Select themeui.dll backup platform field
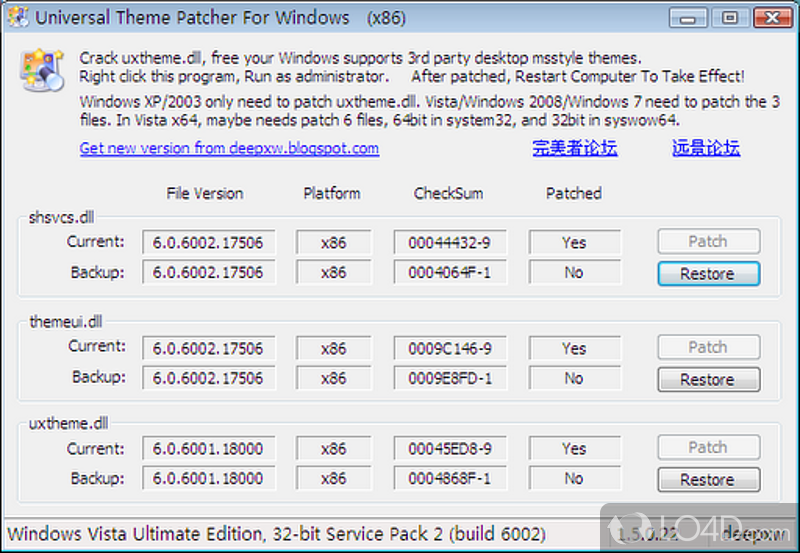Viewport: 800px width, 553px height. click(x=334, y=378)
